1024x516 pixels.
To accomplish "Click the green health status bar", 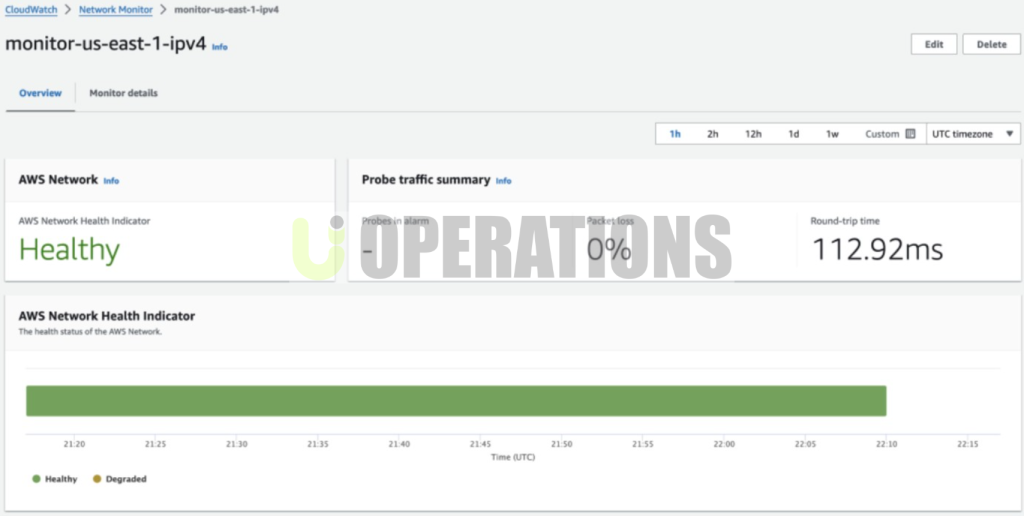I will (x=456, y=401).
